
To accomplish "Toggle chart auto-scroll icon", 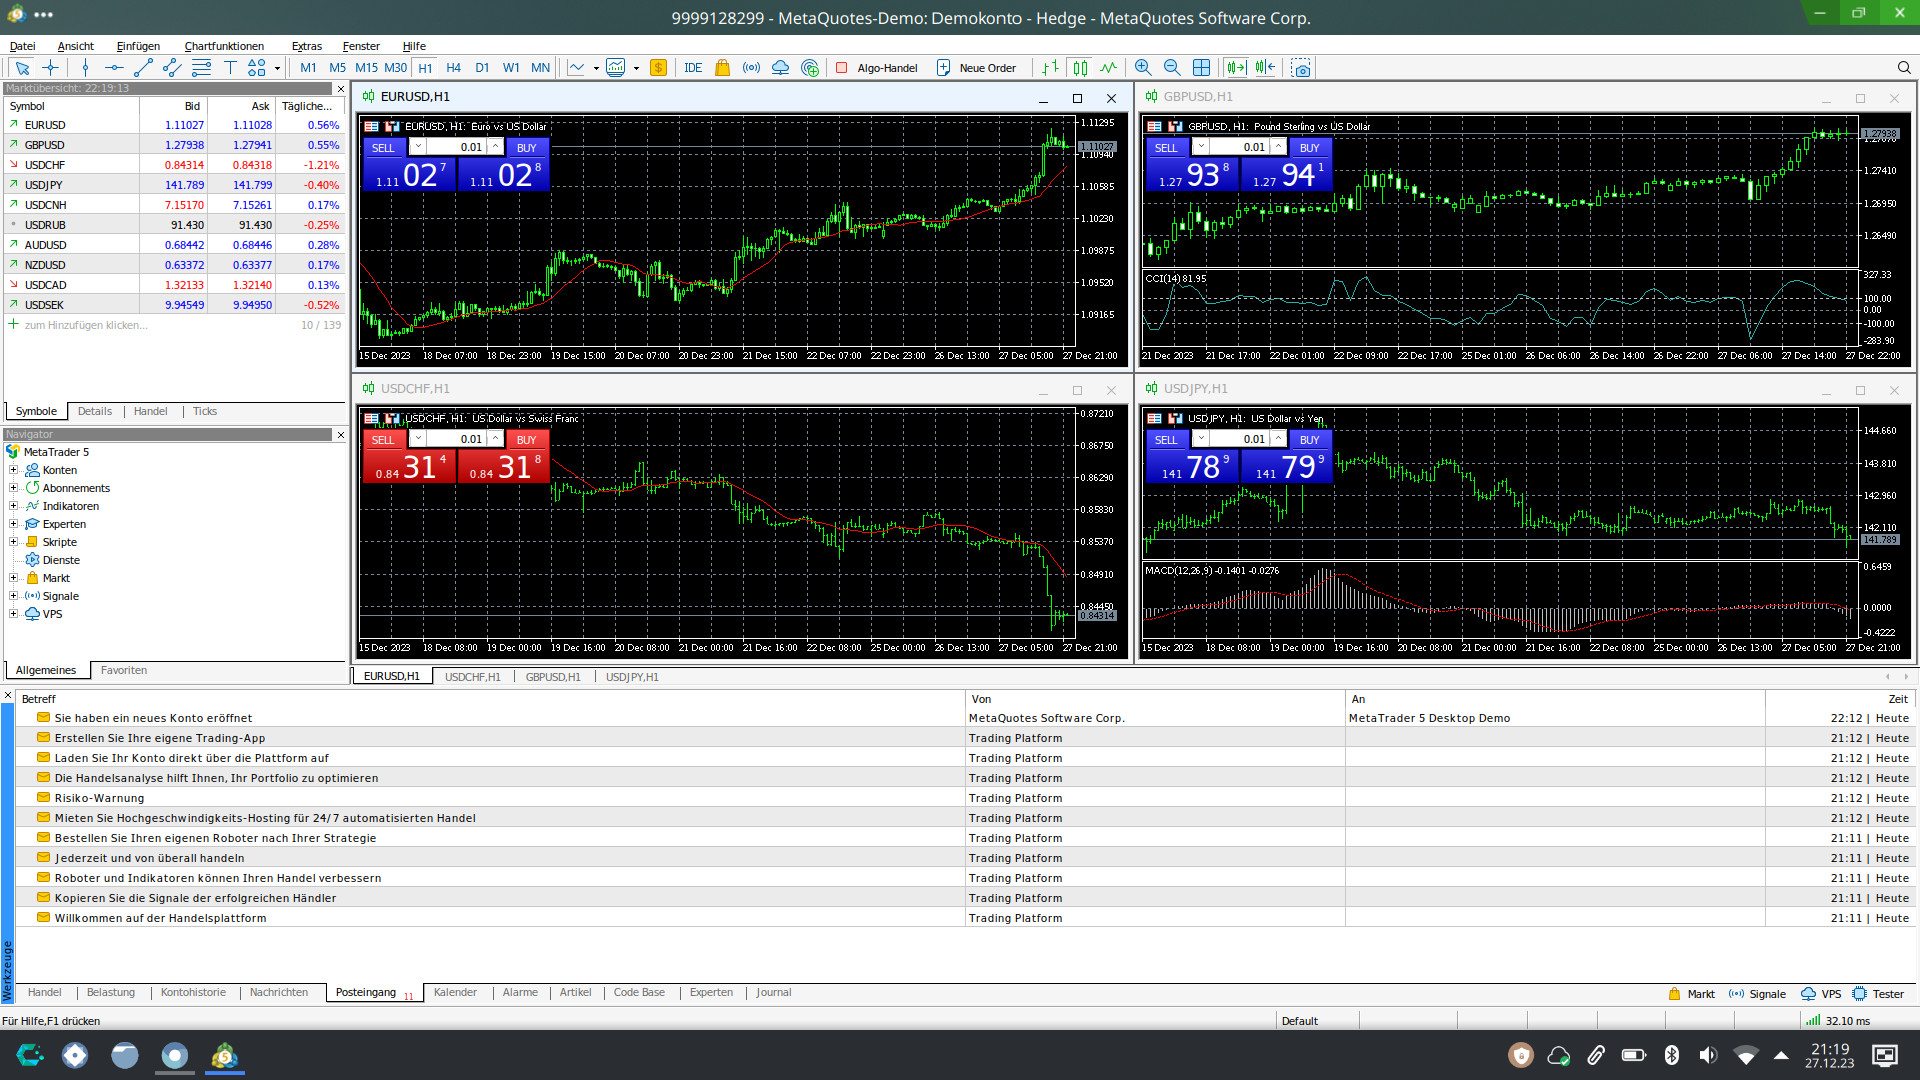I will pos(1236,68).
